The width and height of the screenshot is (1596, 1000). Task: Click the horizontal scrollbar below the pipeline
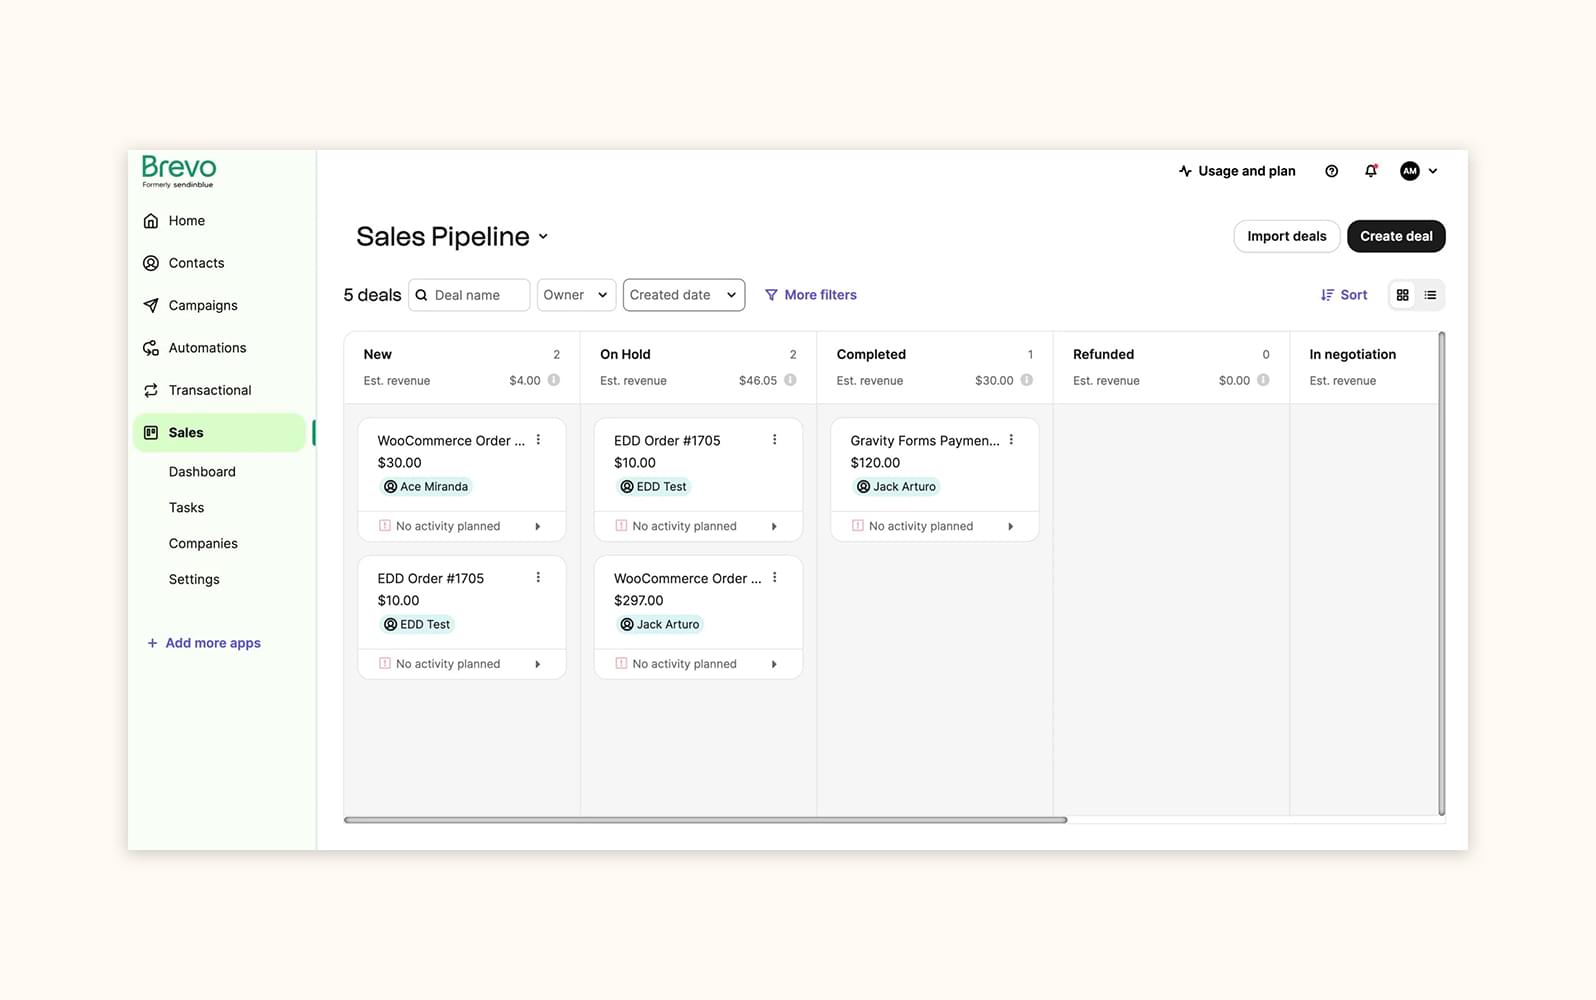[705, 820]
